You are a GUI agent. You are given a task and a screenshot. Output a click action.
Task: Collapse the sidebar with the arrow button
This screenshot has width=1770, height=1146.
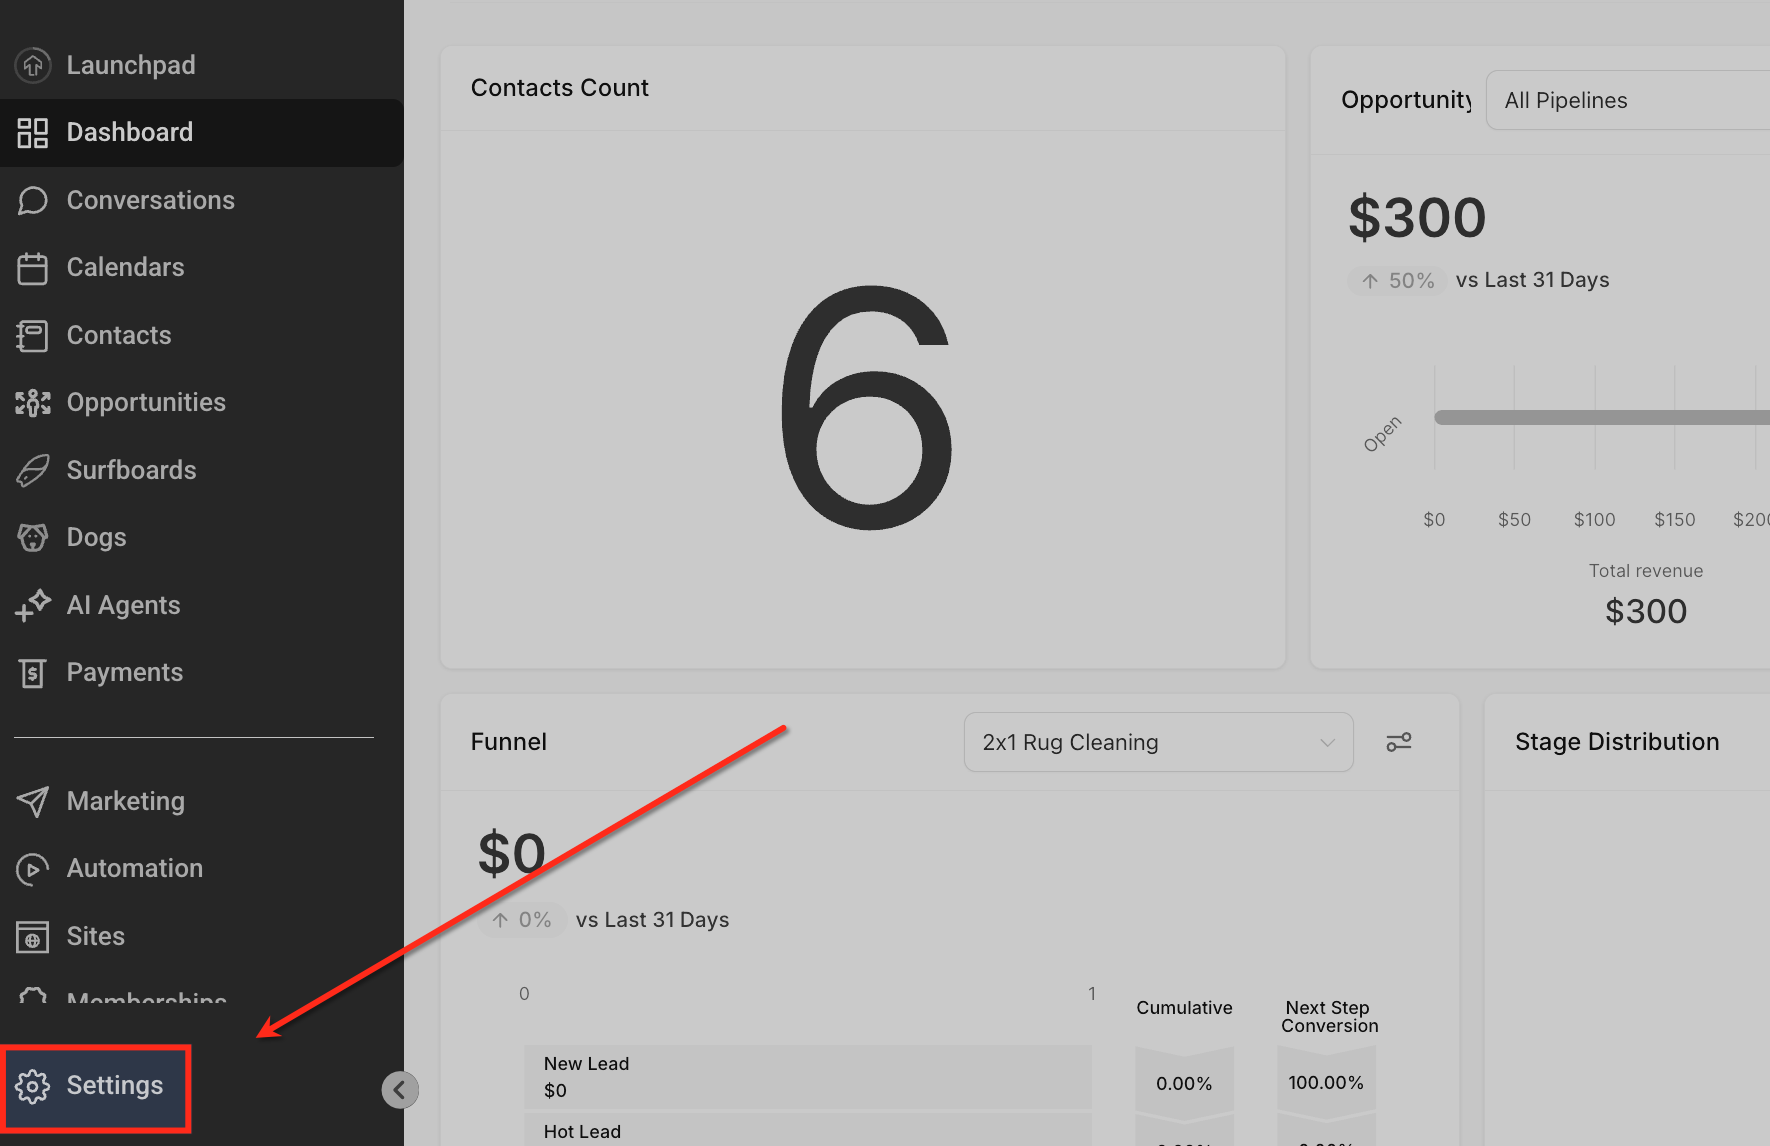tap(400, 1090)
